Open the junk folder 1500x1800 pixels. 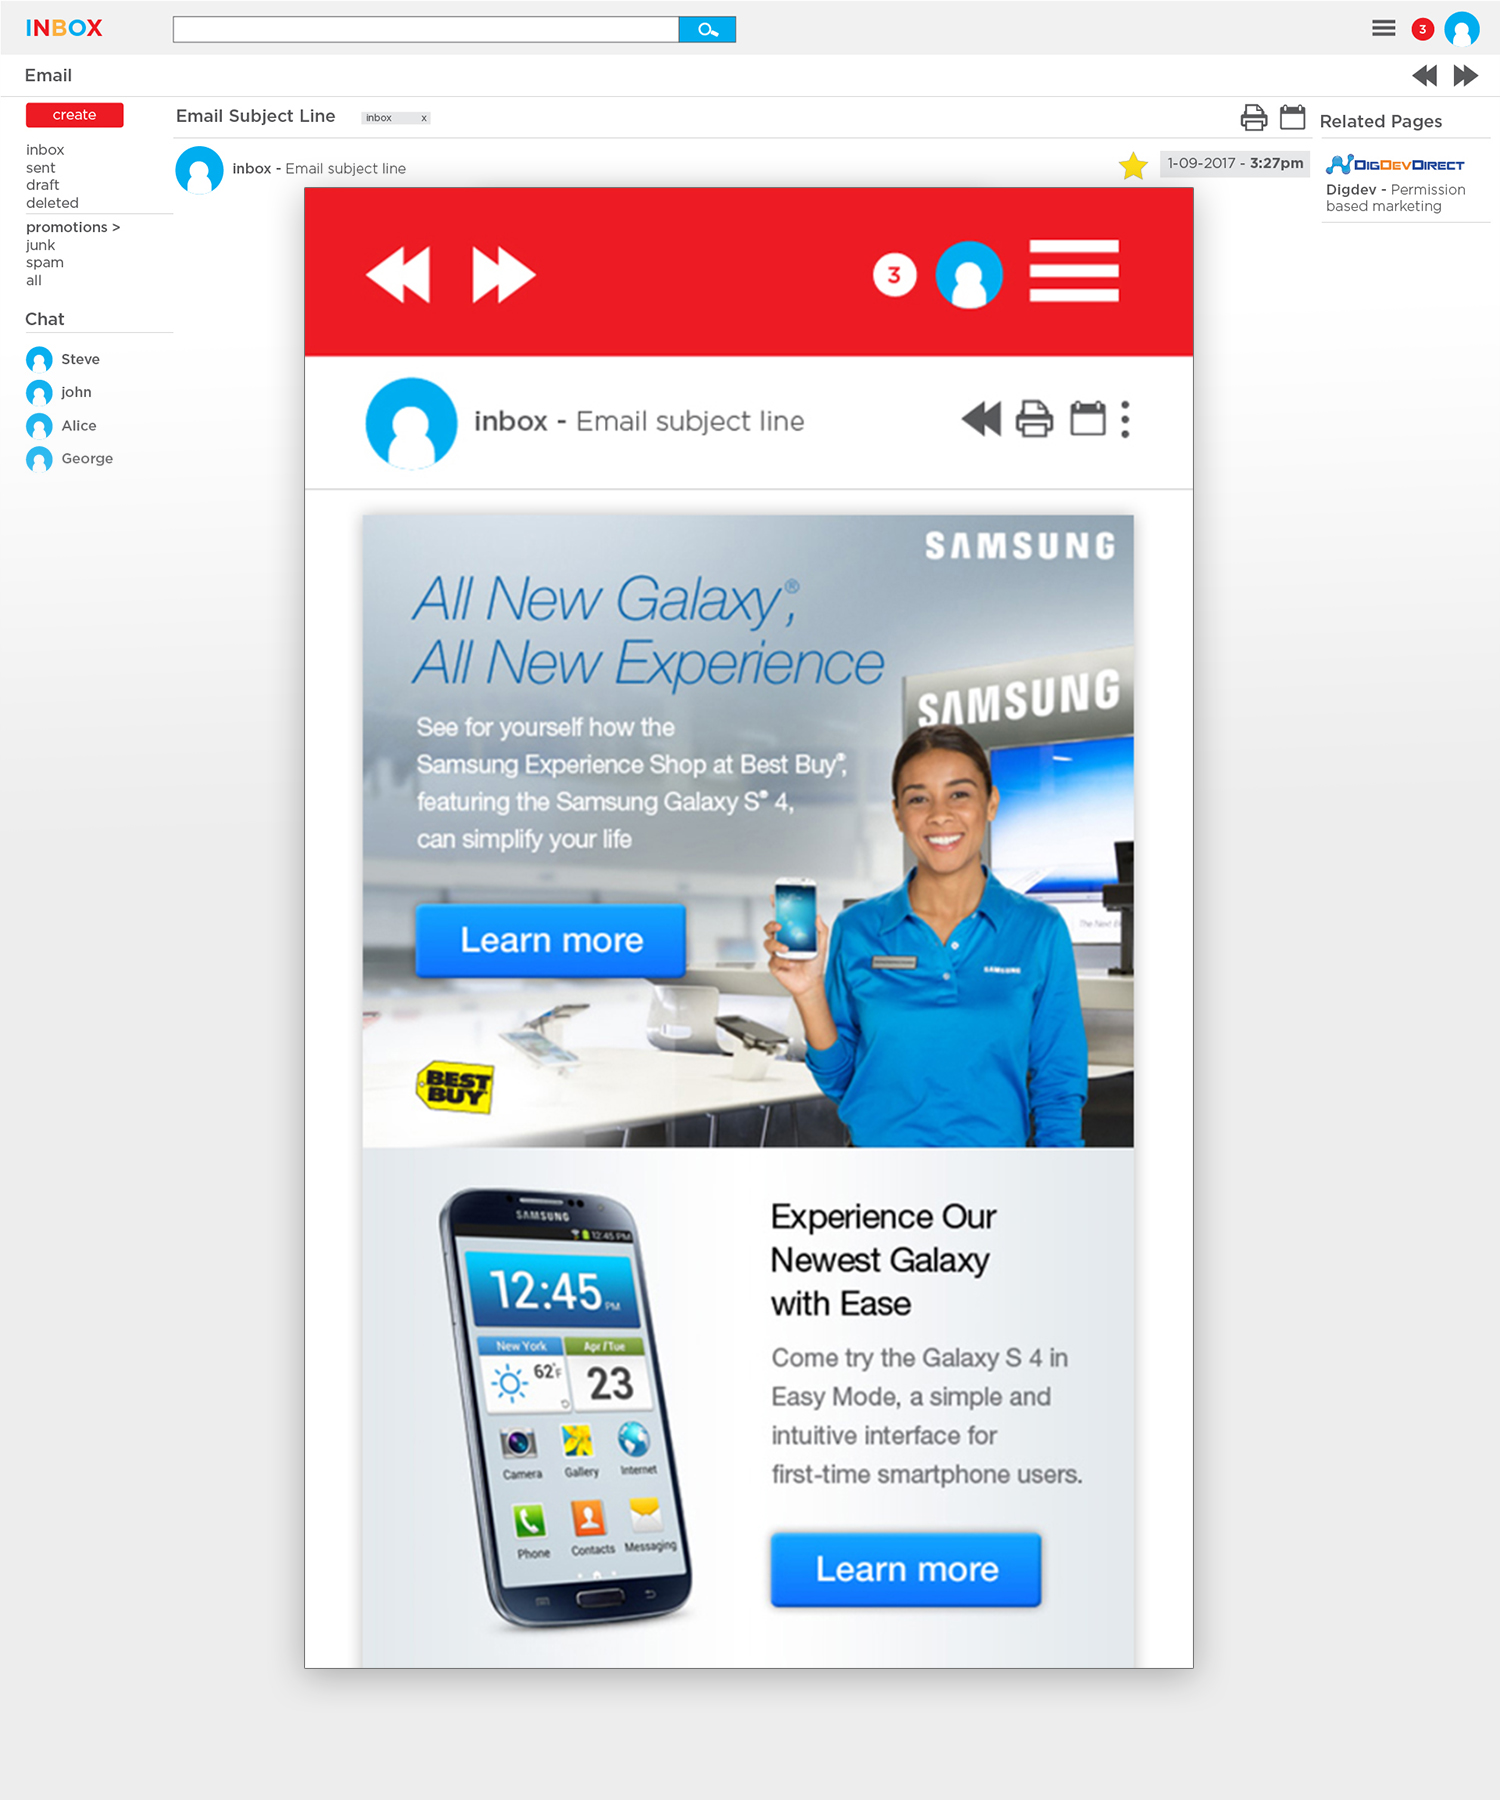click(41, 245)
